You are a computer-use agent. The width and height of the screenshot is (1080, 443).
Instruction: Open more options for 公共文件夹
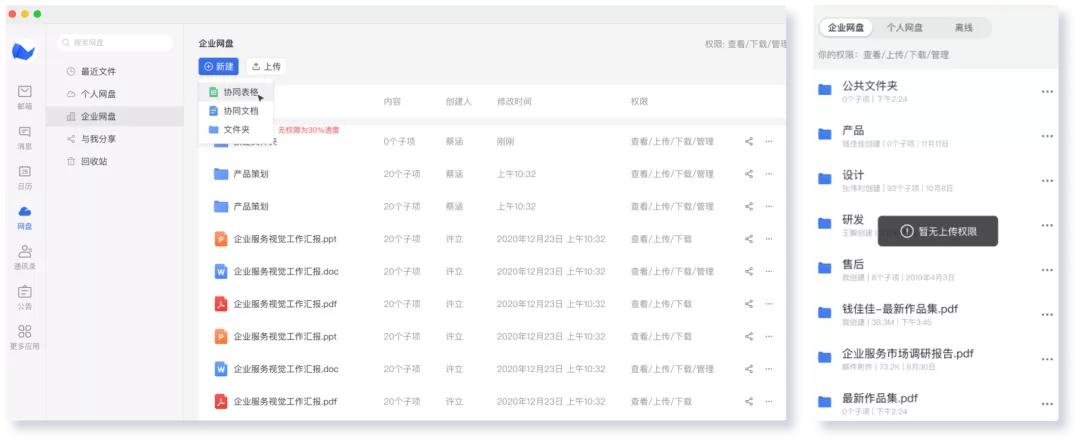(x=1047, y=92)
